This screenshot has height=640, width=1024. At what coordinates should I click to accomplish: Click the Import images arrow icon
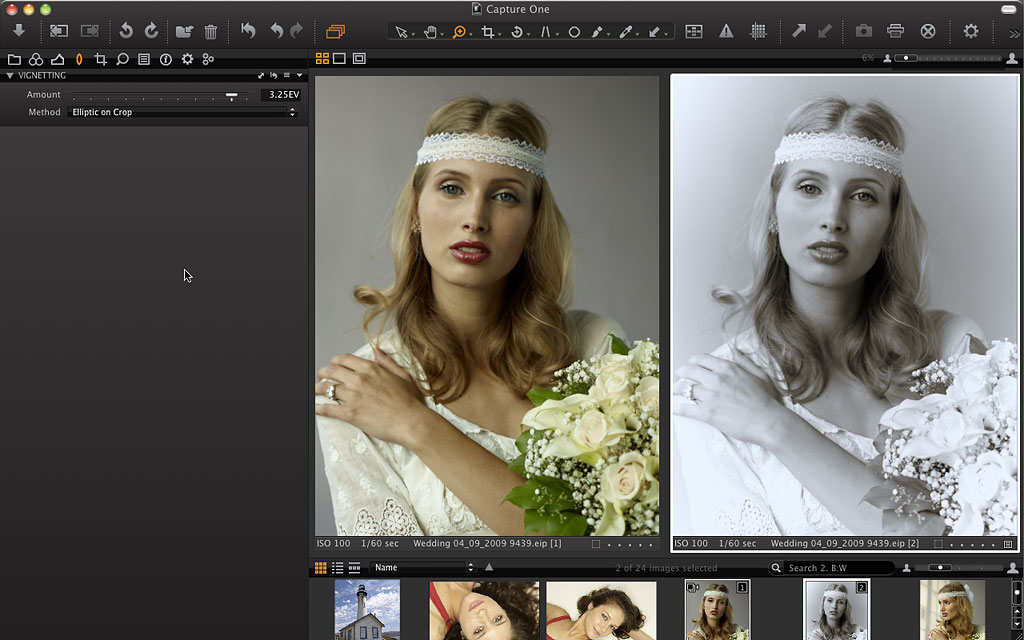coord(18,31)
